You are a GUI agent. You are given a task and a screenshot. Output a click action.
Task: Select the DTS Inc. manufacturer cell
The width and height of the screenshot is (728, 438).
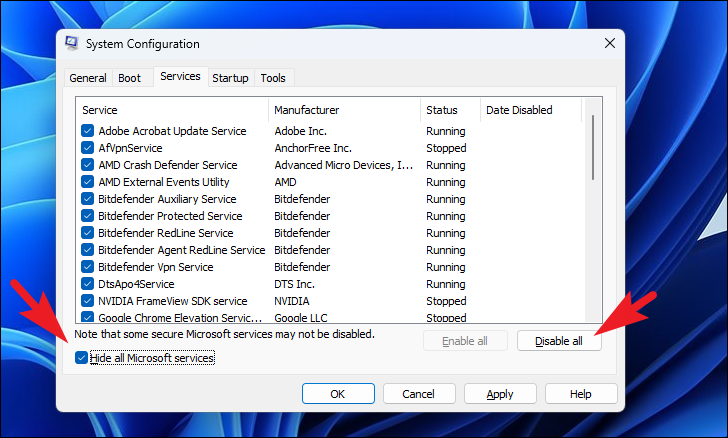294,284
